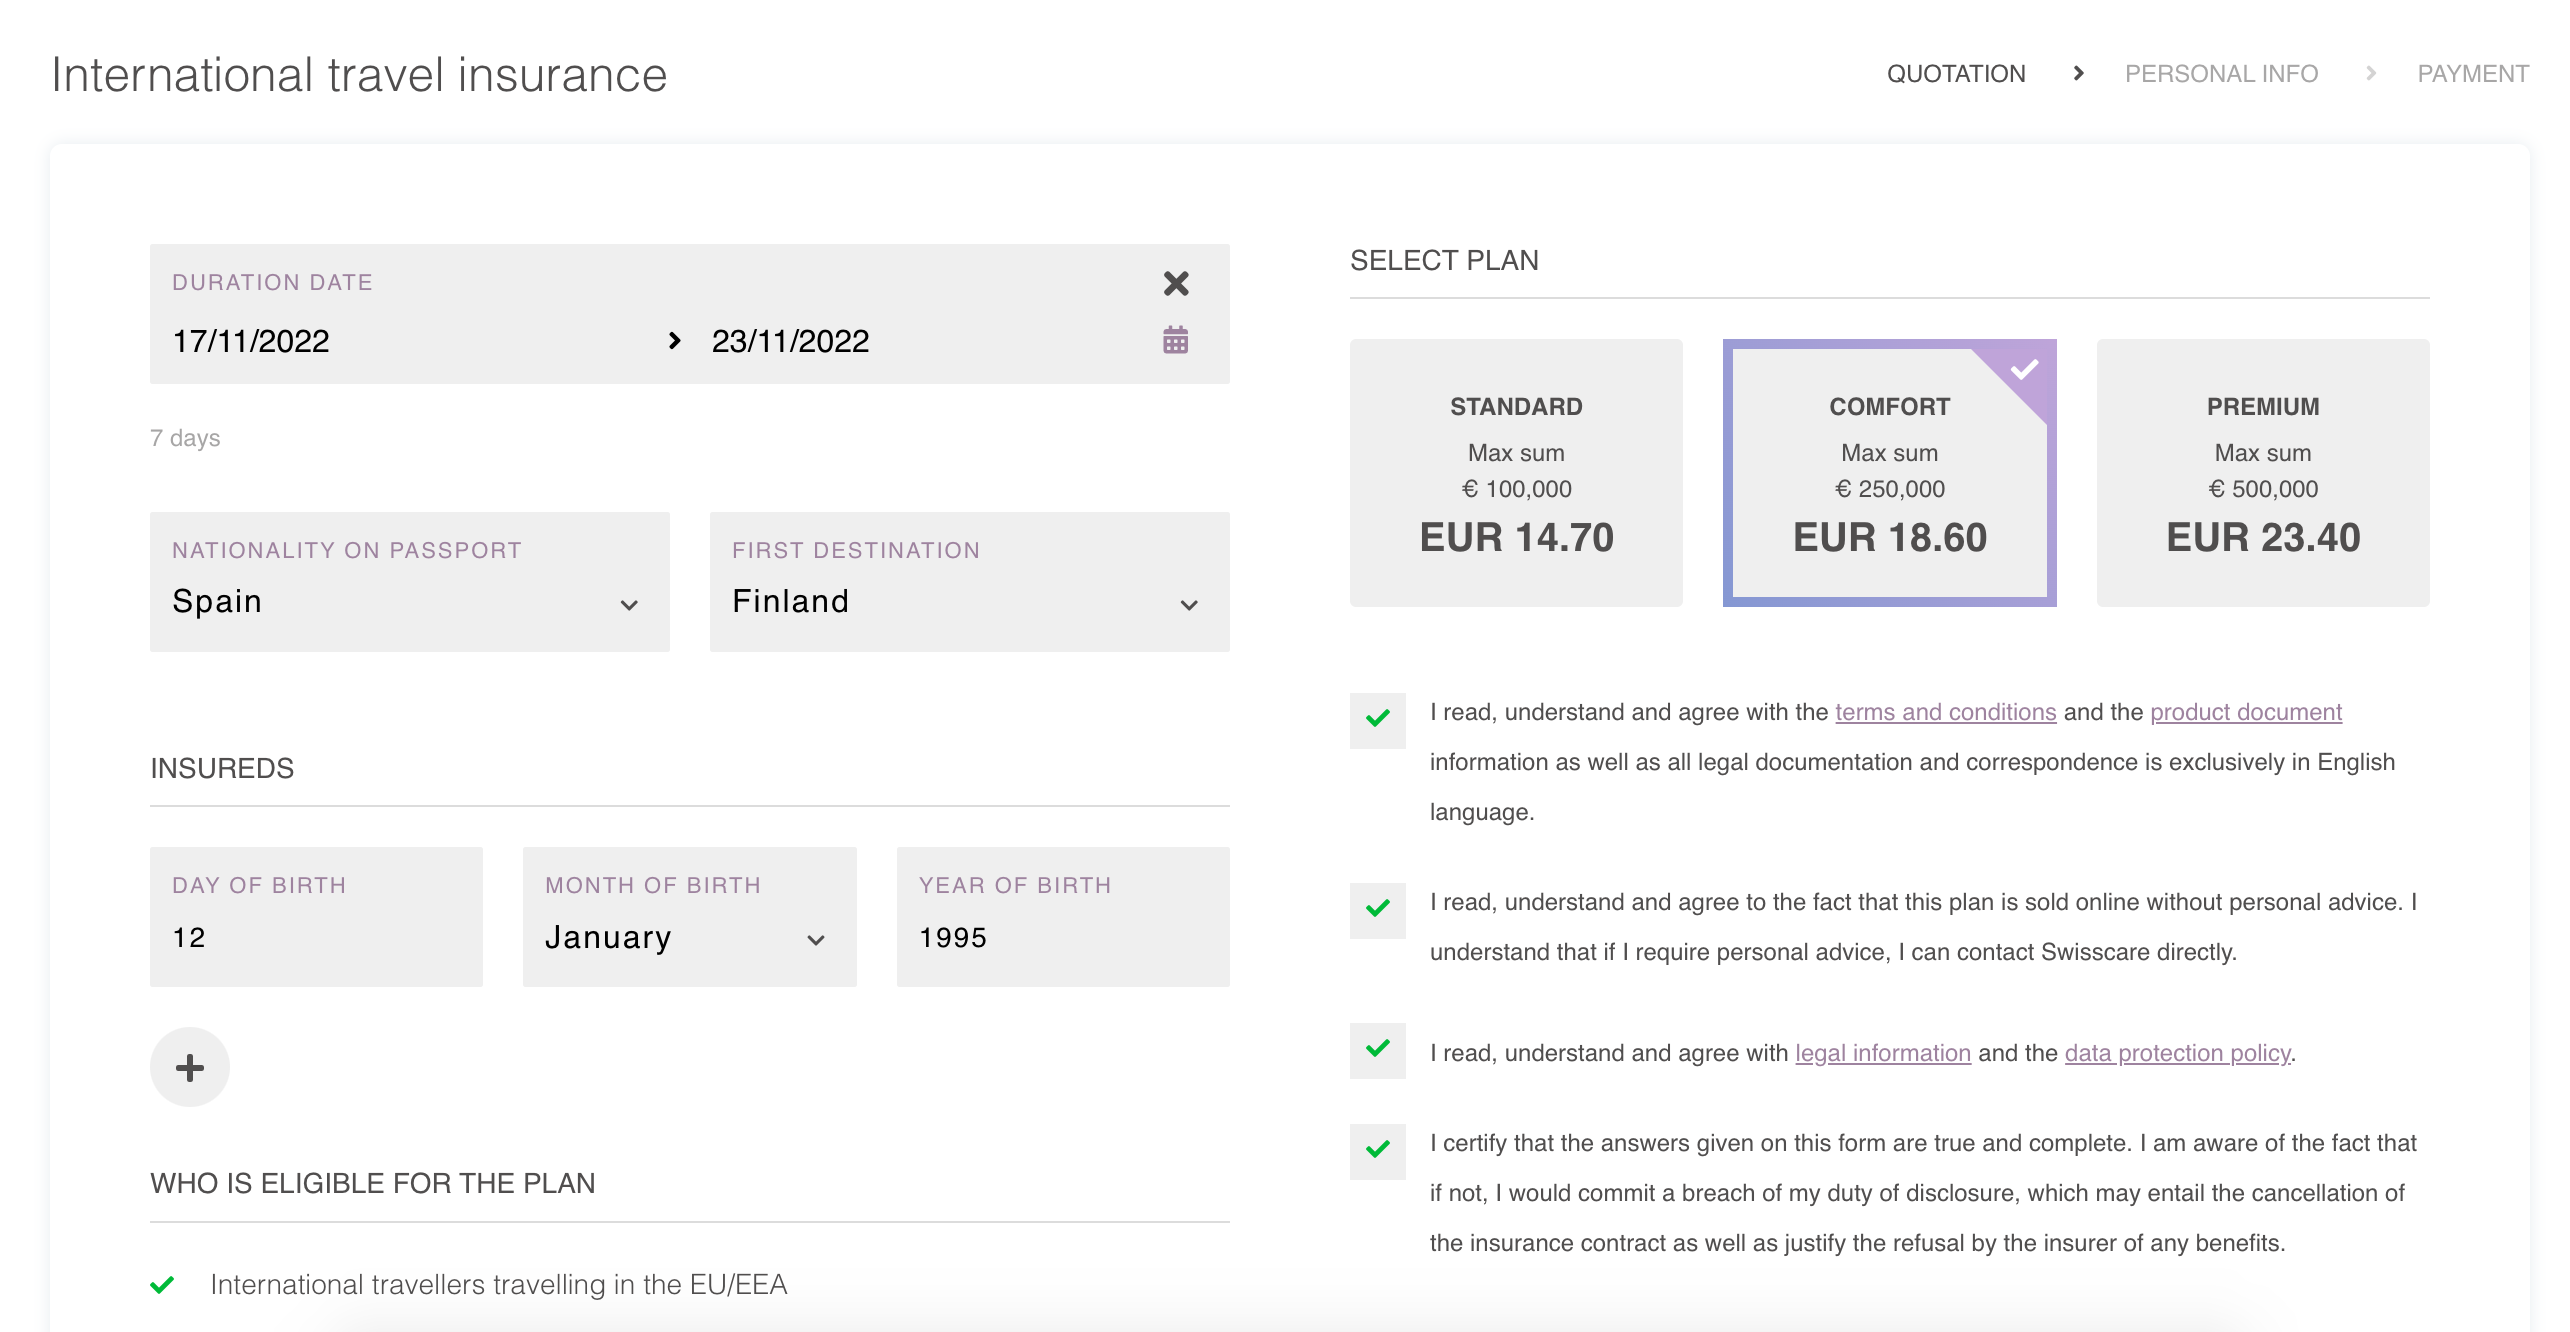Click the chevron after the Quotation step
The image size is (2570, 1332).
click(x=2079, y=73)
